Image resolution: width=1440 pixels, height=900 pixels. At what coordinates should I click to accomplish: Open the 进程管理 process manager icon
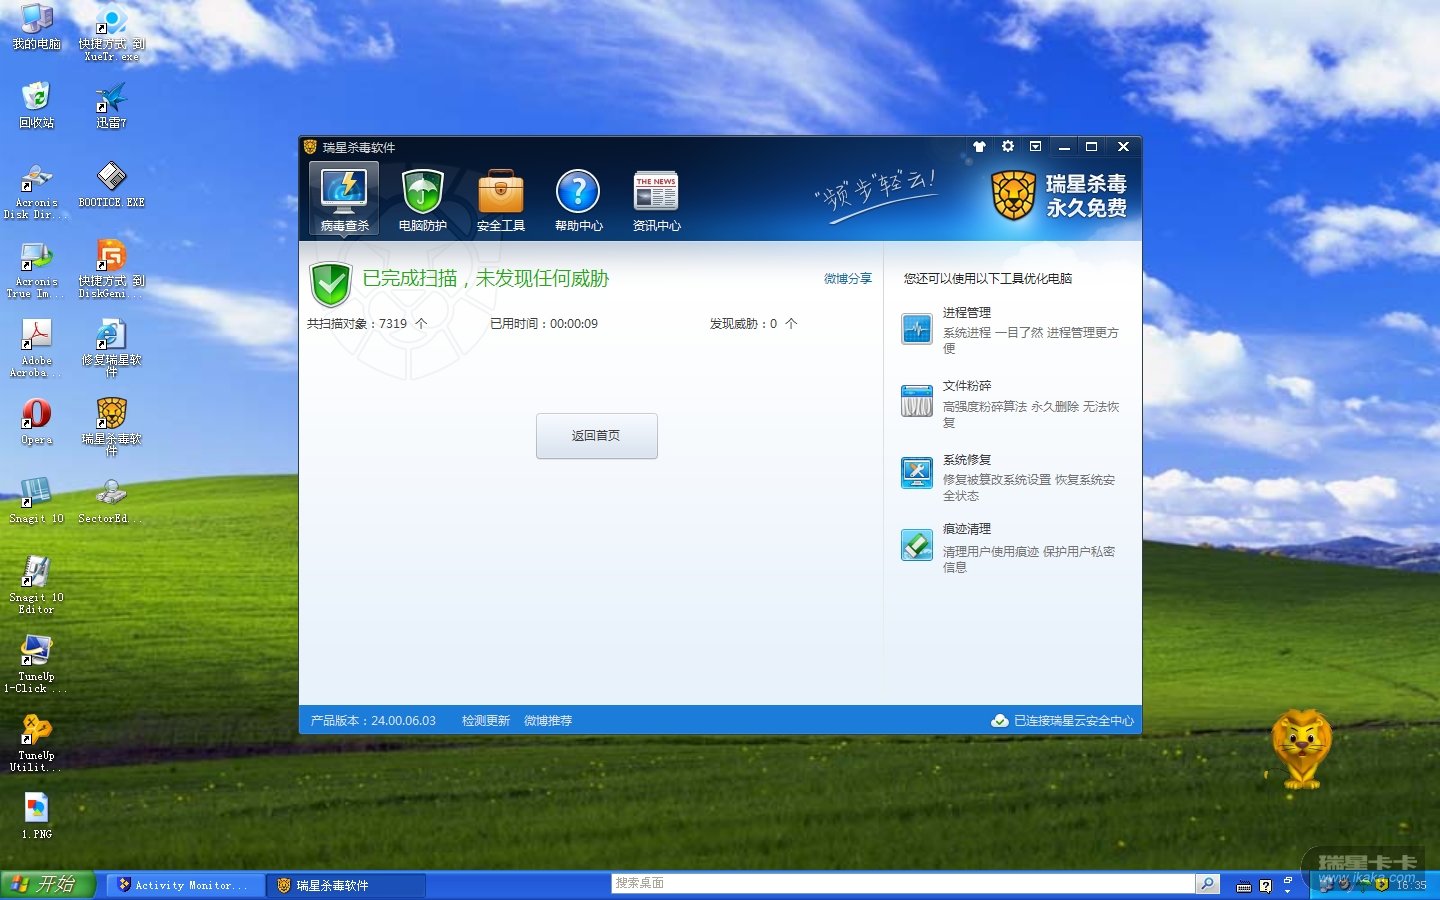click(x=916, y=329)
